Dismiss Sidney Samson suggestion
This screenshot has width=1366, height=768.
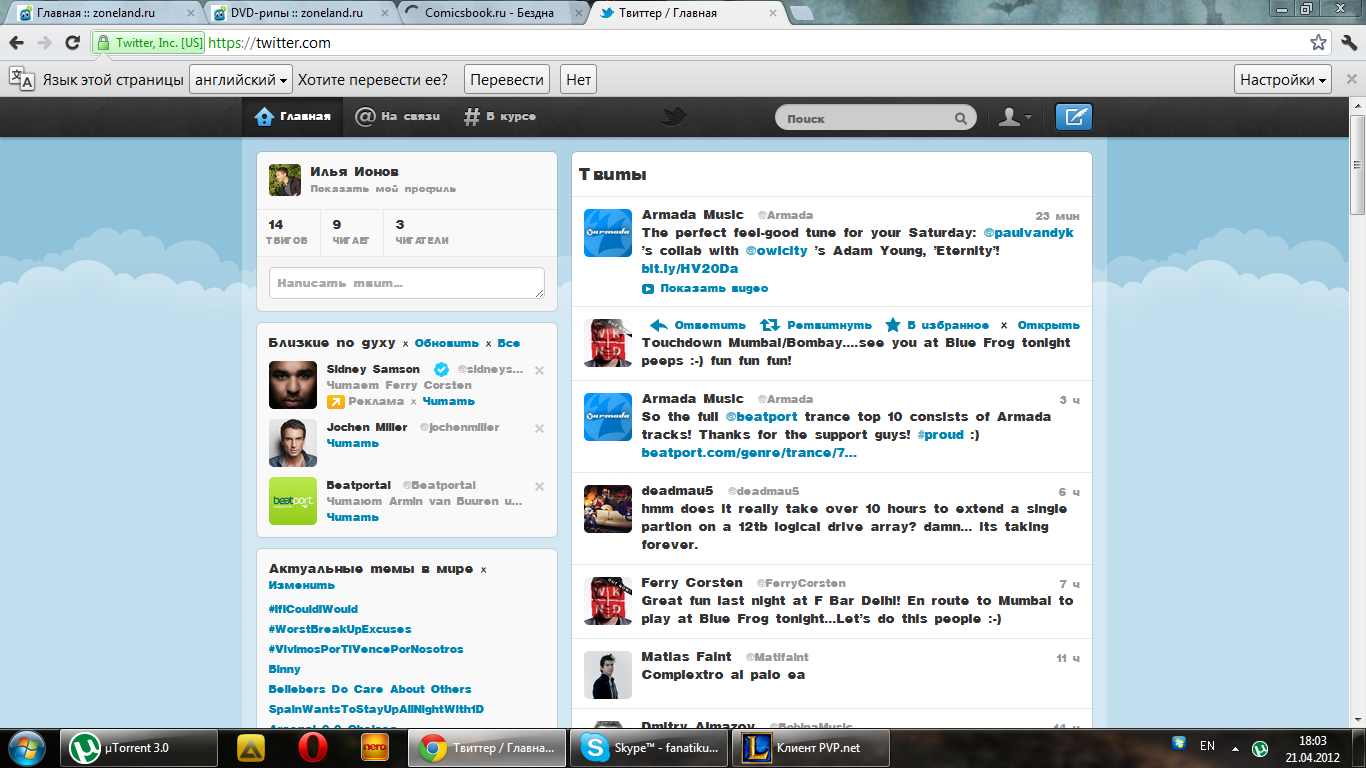pos(540,371)
